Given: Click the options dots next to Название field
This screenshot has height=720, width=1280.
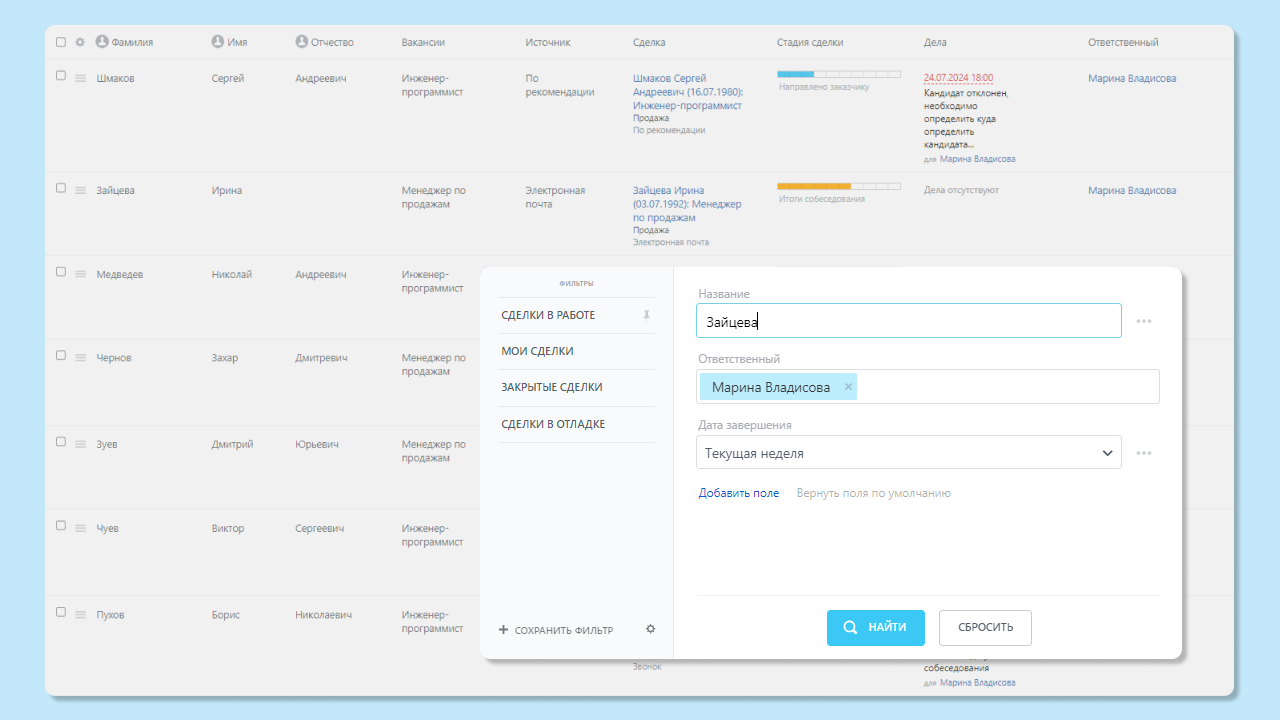Looking at the screenshot, I should coord(1144,321).
